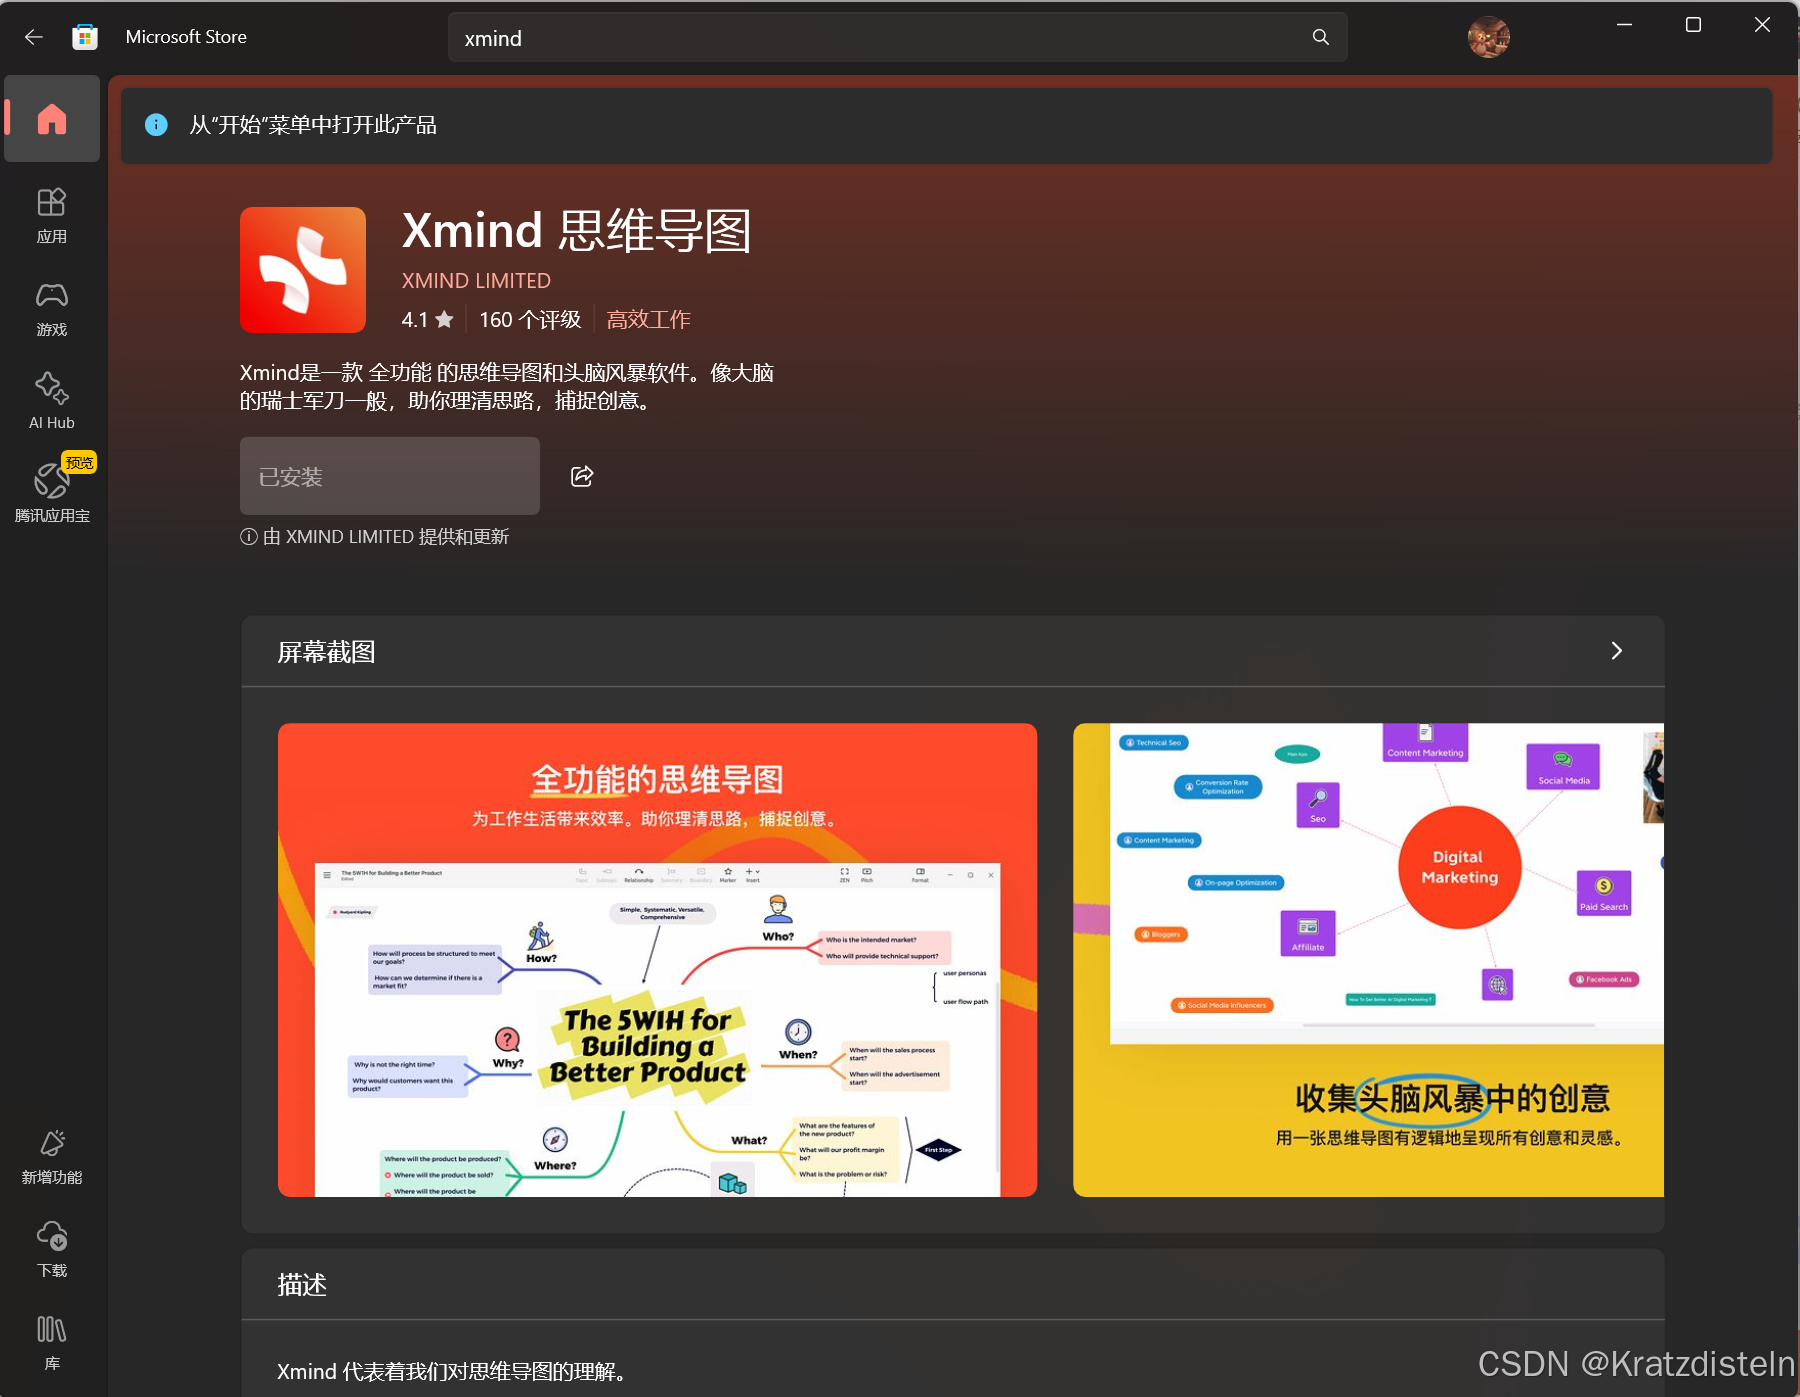Open the user profile avatar menu
The image size is (1800, 1397).
pos(1488,37)
